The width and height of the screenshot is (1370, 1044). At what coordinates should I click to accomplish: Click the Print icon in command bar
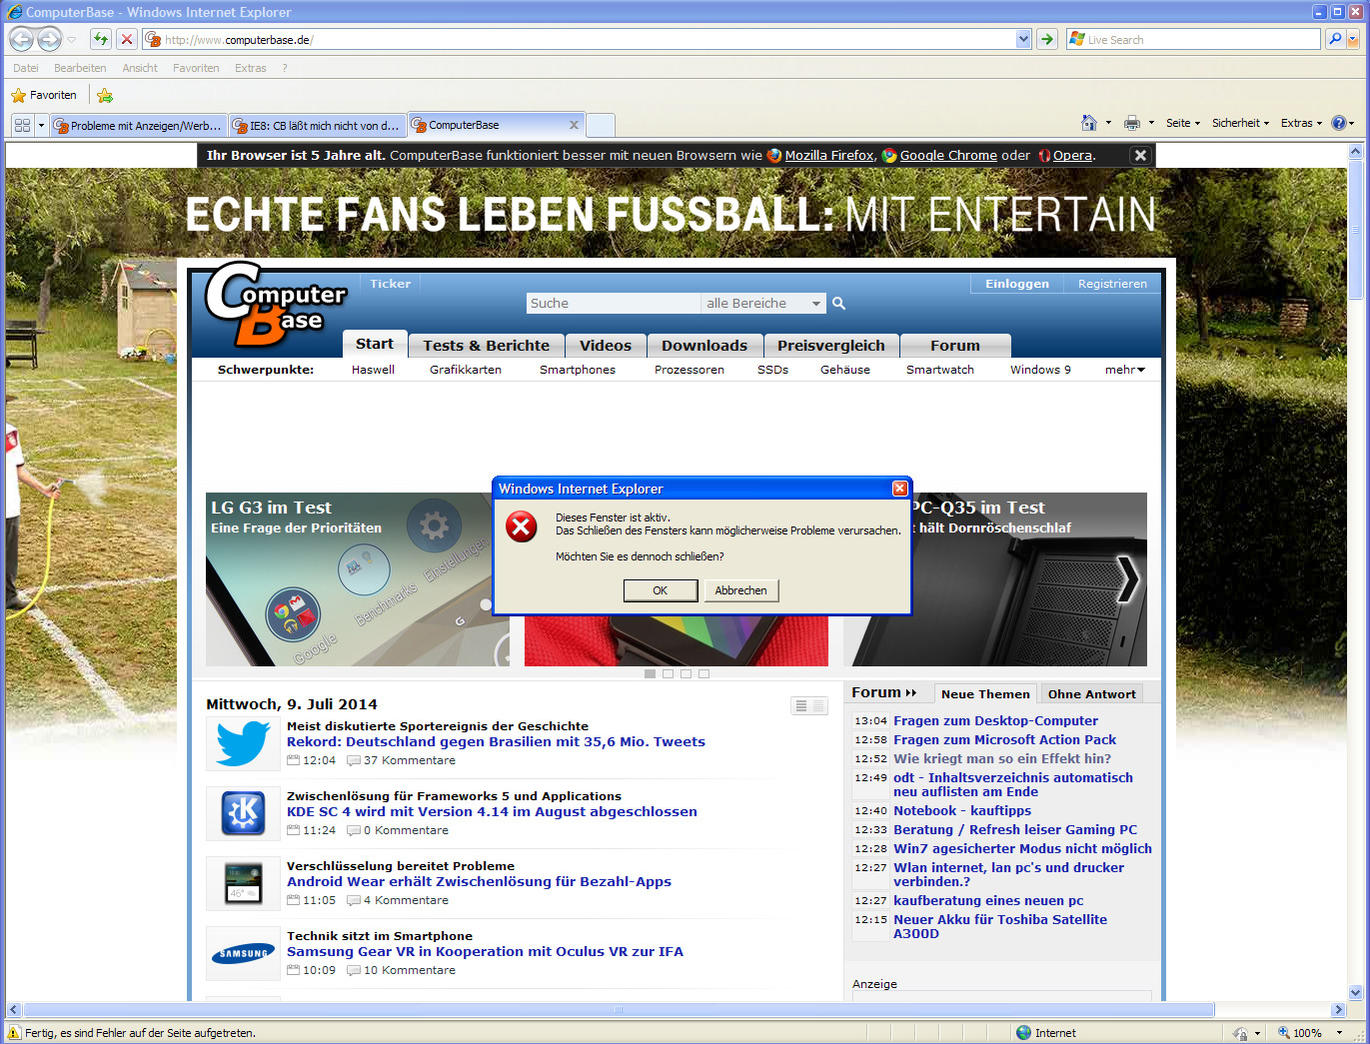pos(1132,123)
